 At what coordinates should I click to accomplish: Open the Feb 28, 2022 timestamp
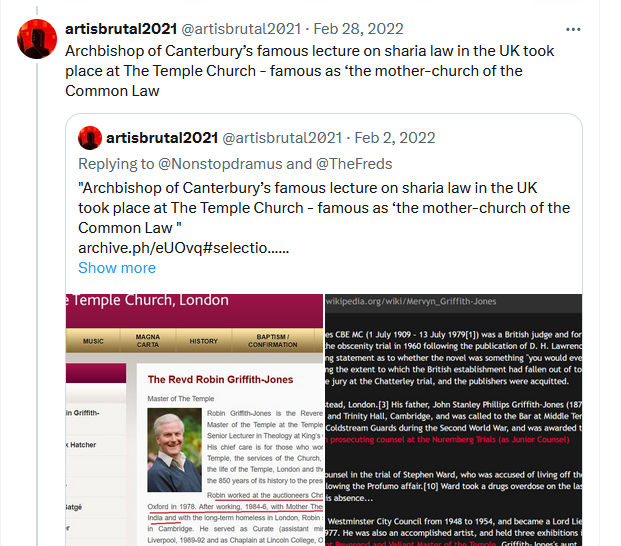358,29
